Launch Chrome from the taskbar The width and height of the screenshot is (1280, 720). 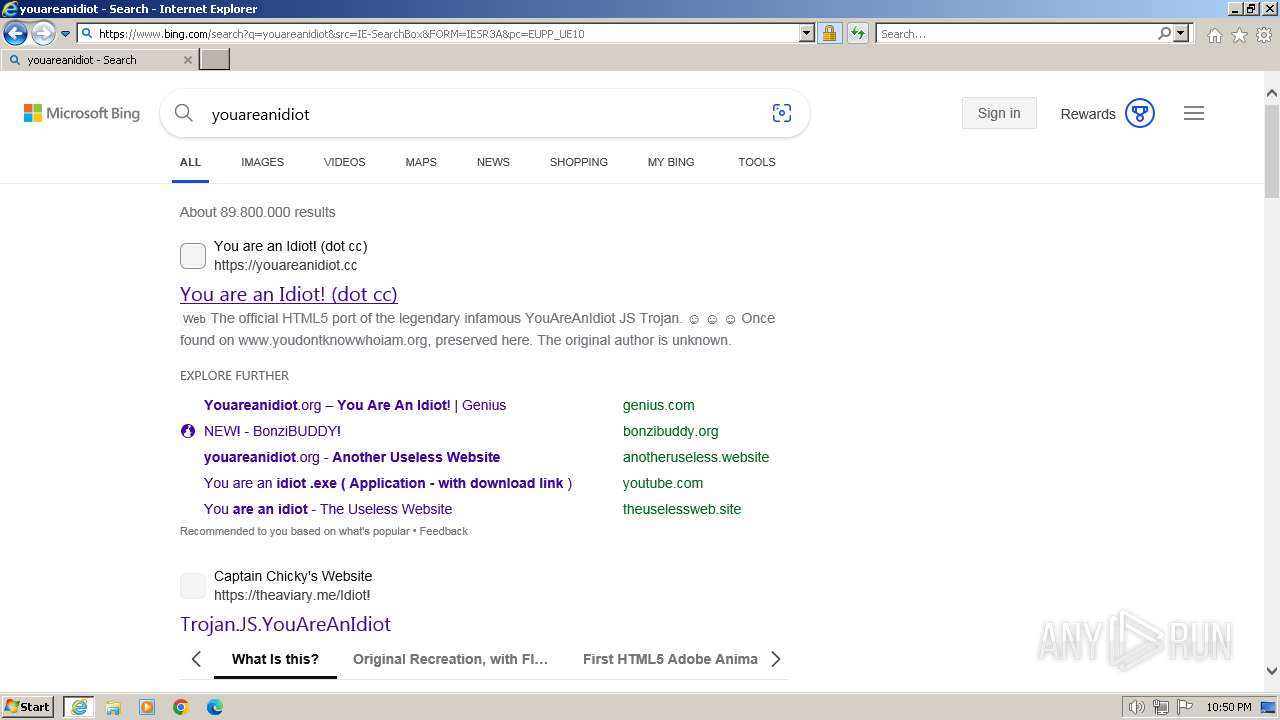coord(181,707)
